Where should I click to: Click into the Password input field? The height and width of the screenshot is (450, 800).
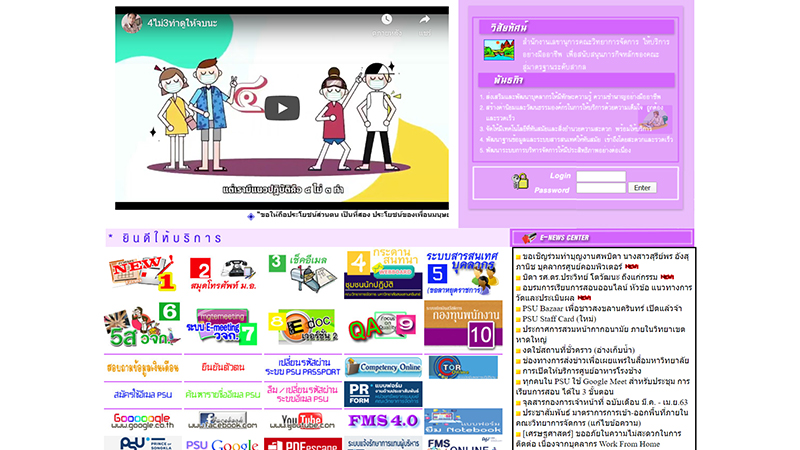coord(601,188)
